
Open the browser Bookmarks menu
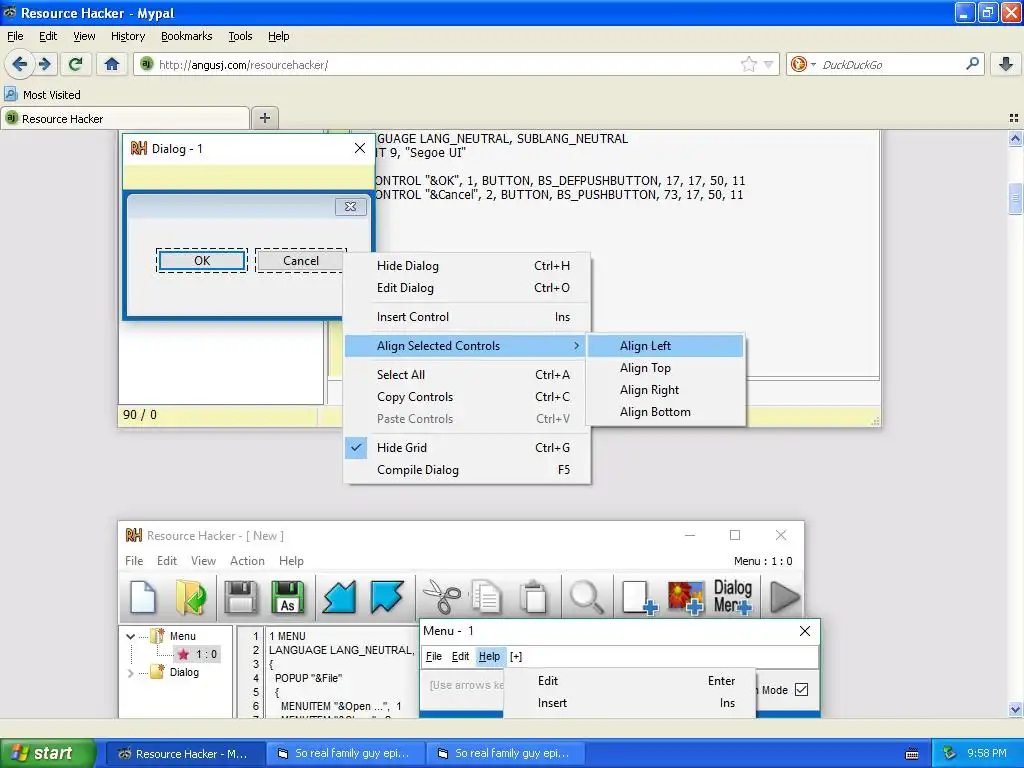(187, 36)
